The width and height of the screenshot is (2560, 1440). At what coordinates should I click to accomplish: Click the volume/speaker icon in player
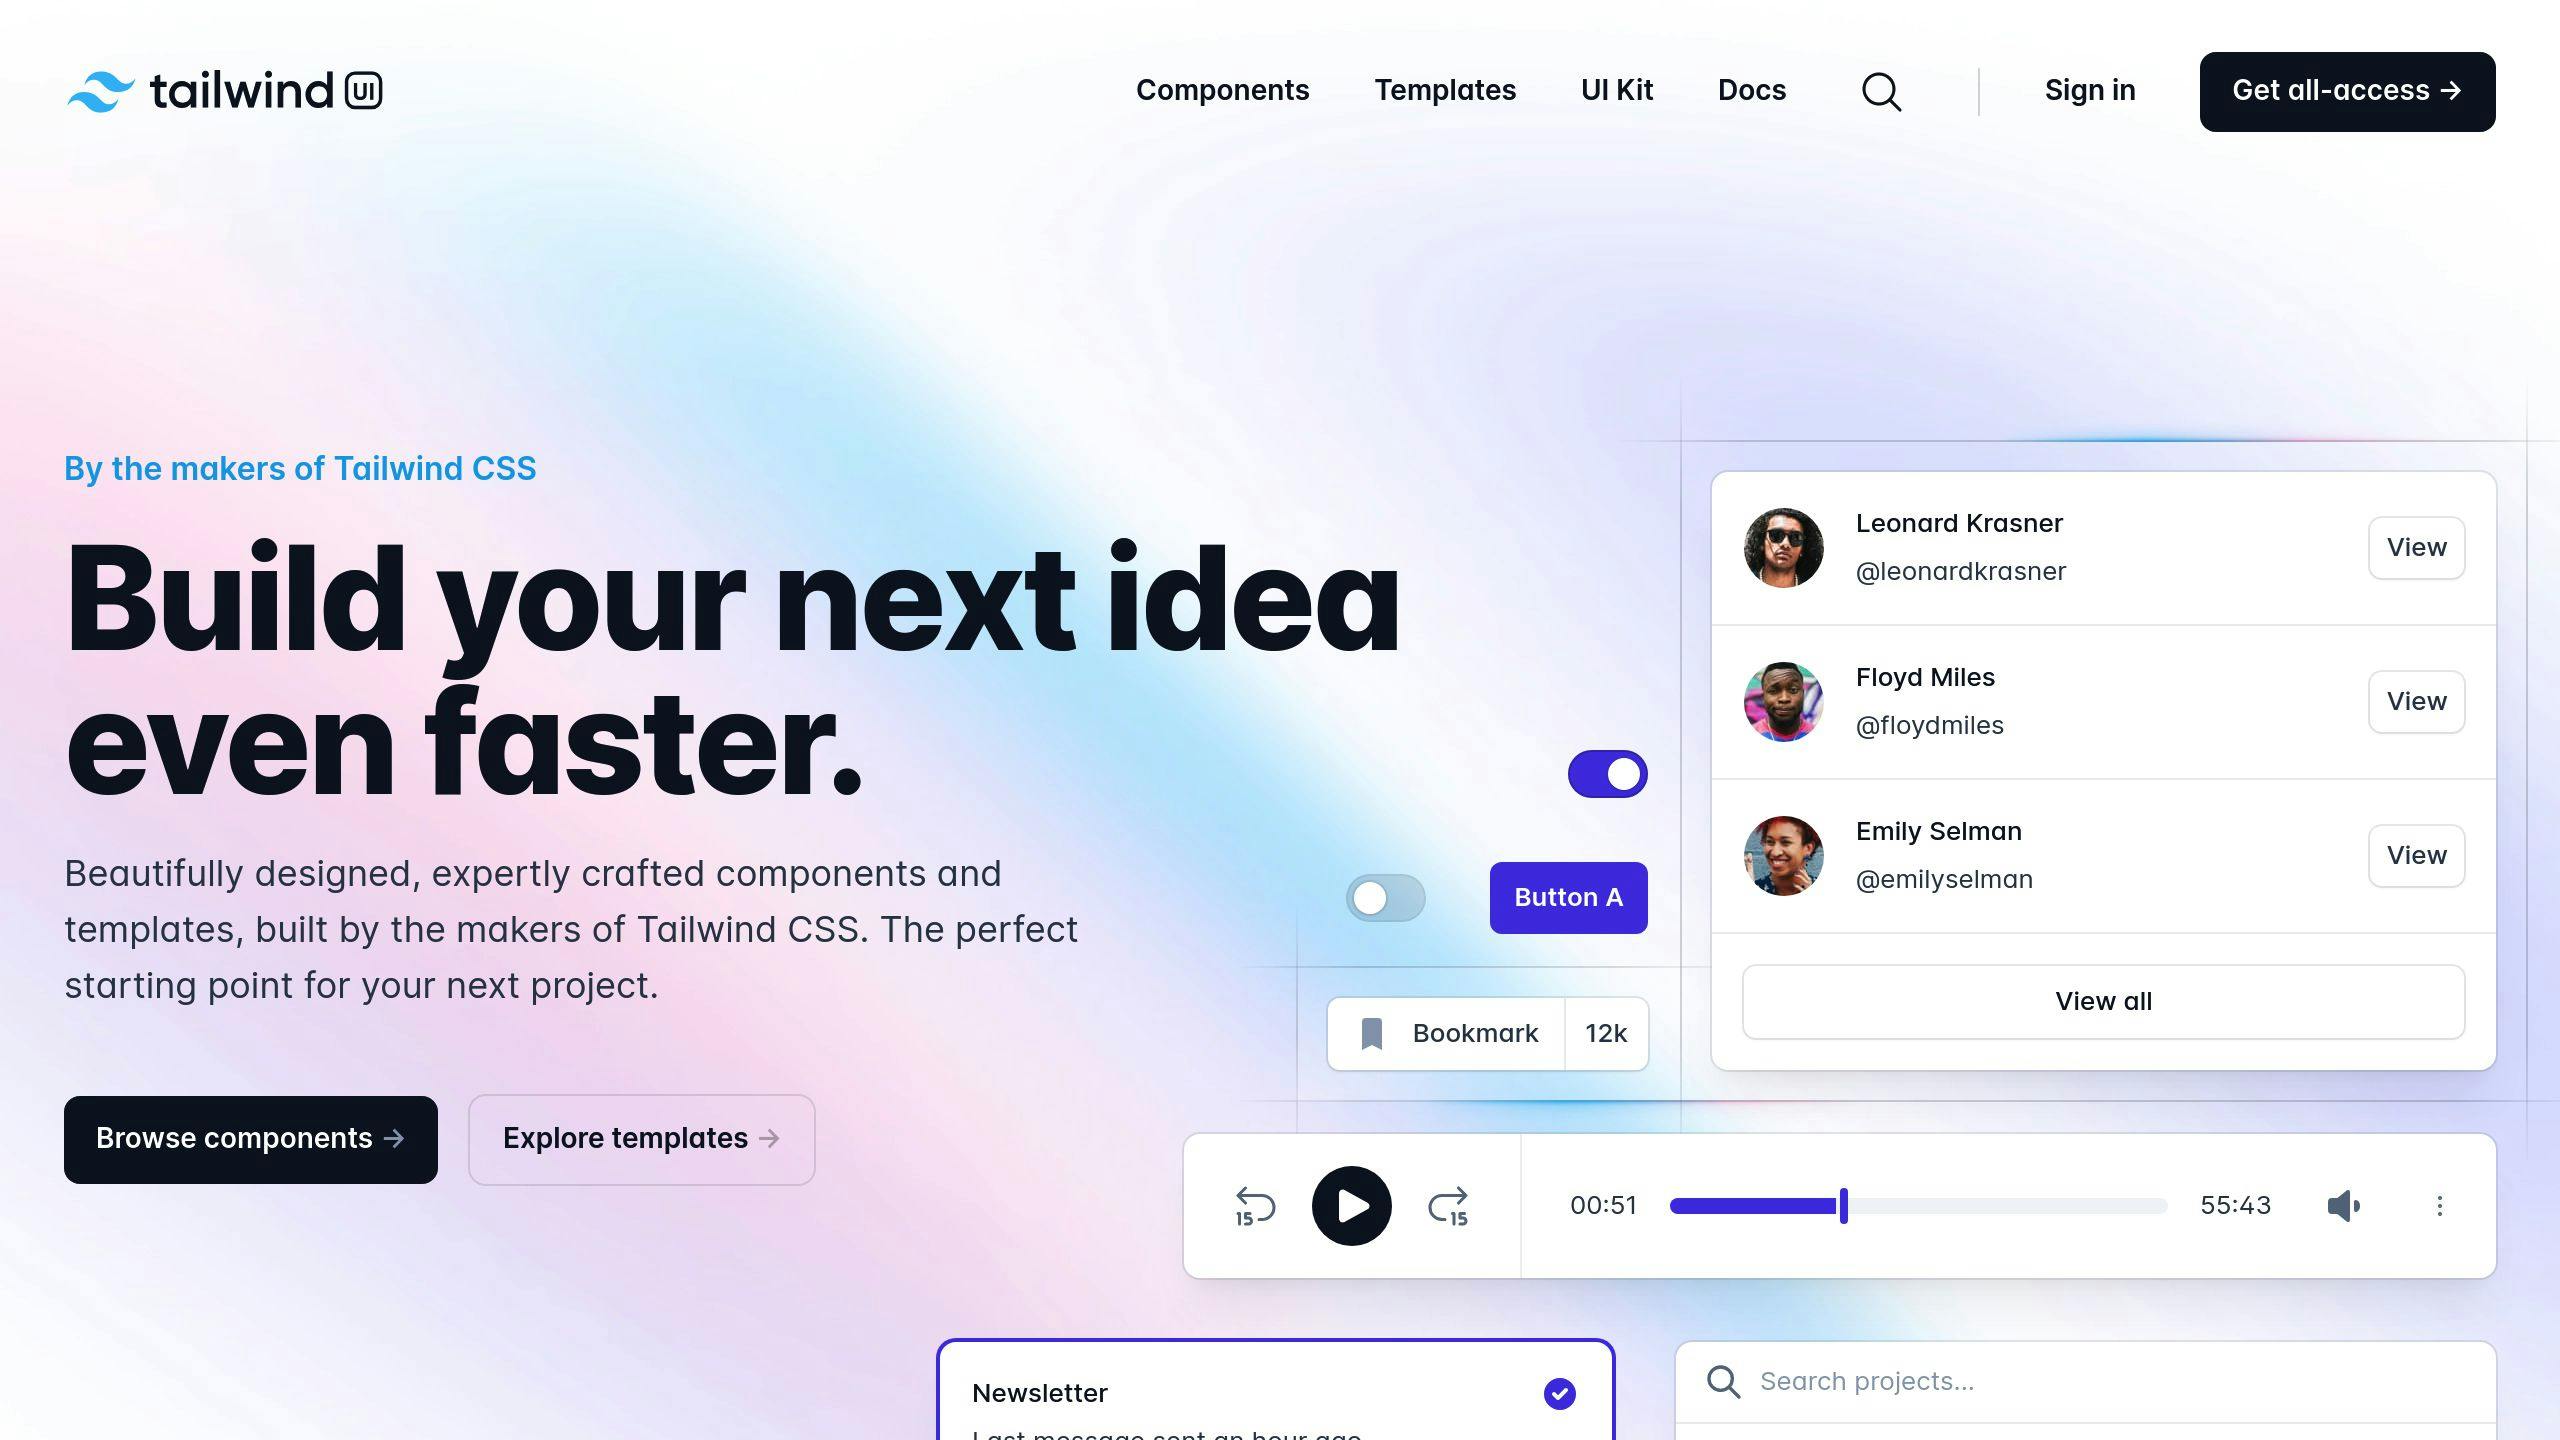2344,1206
